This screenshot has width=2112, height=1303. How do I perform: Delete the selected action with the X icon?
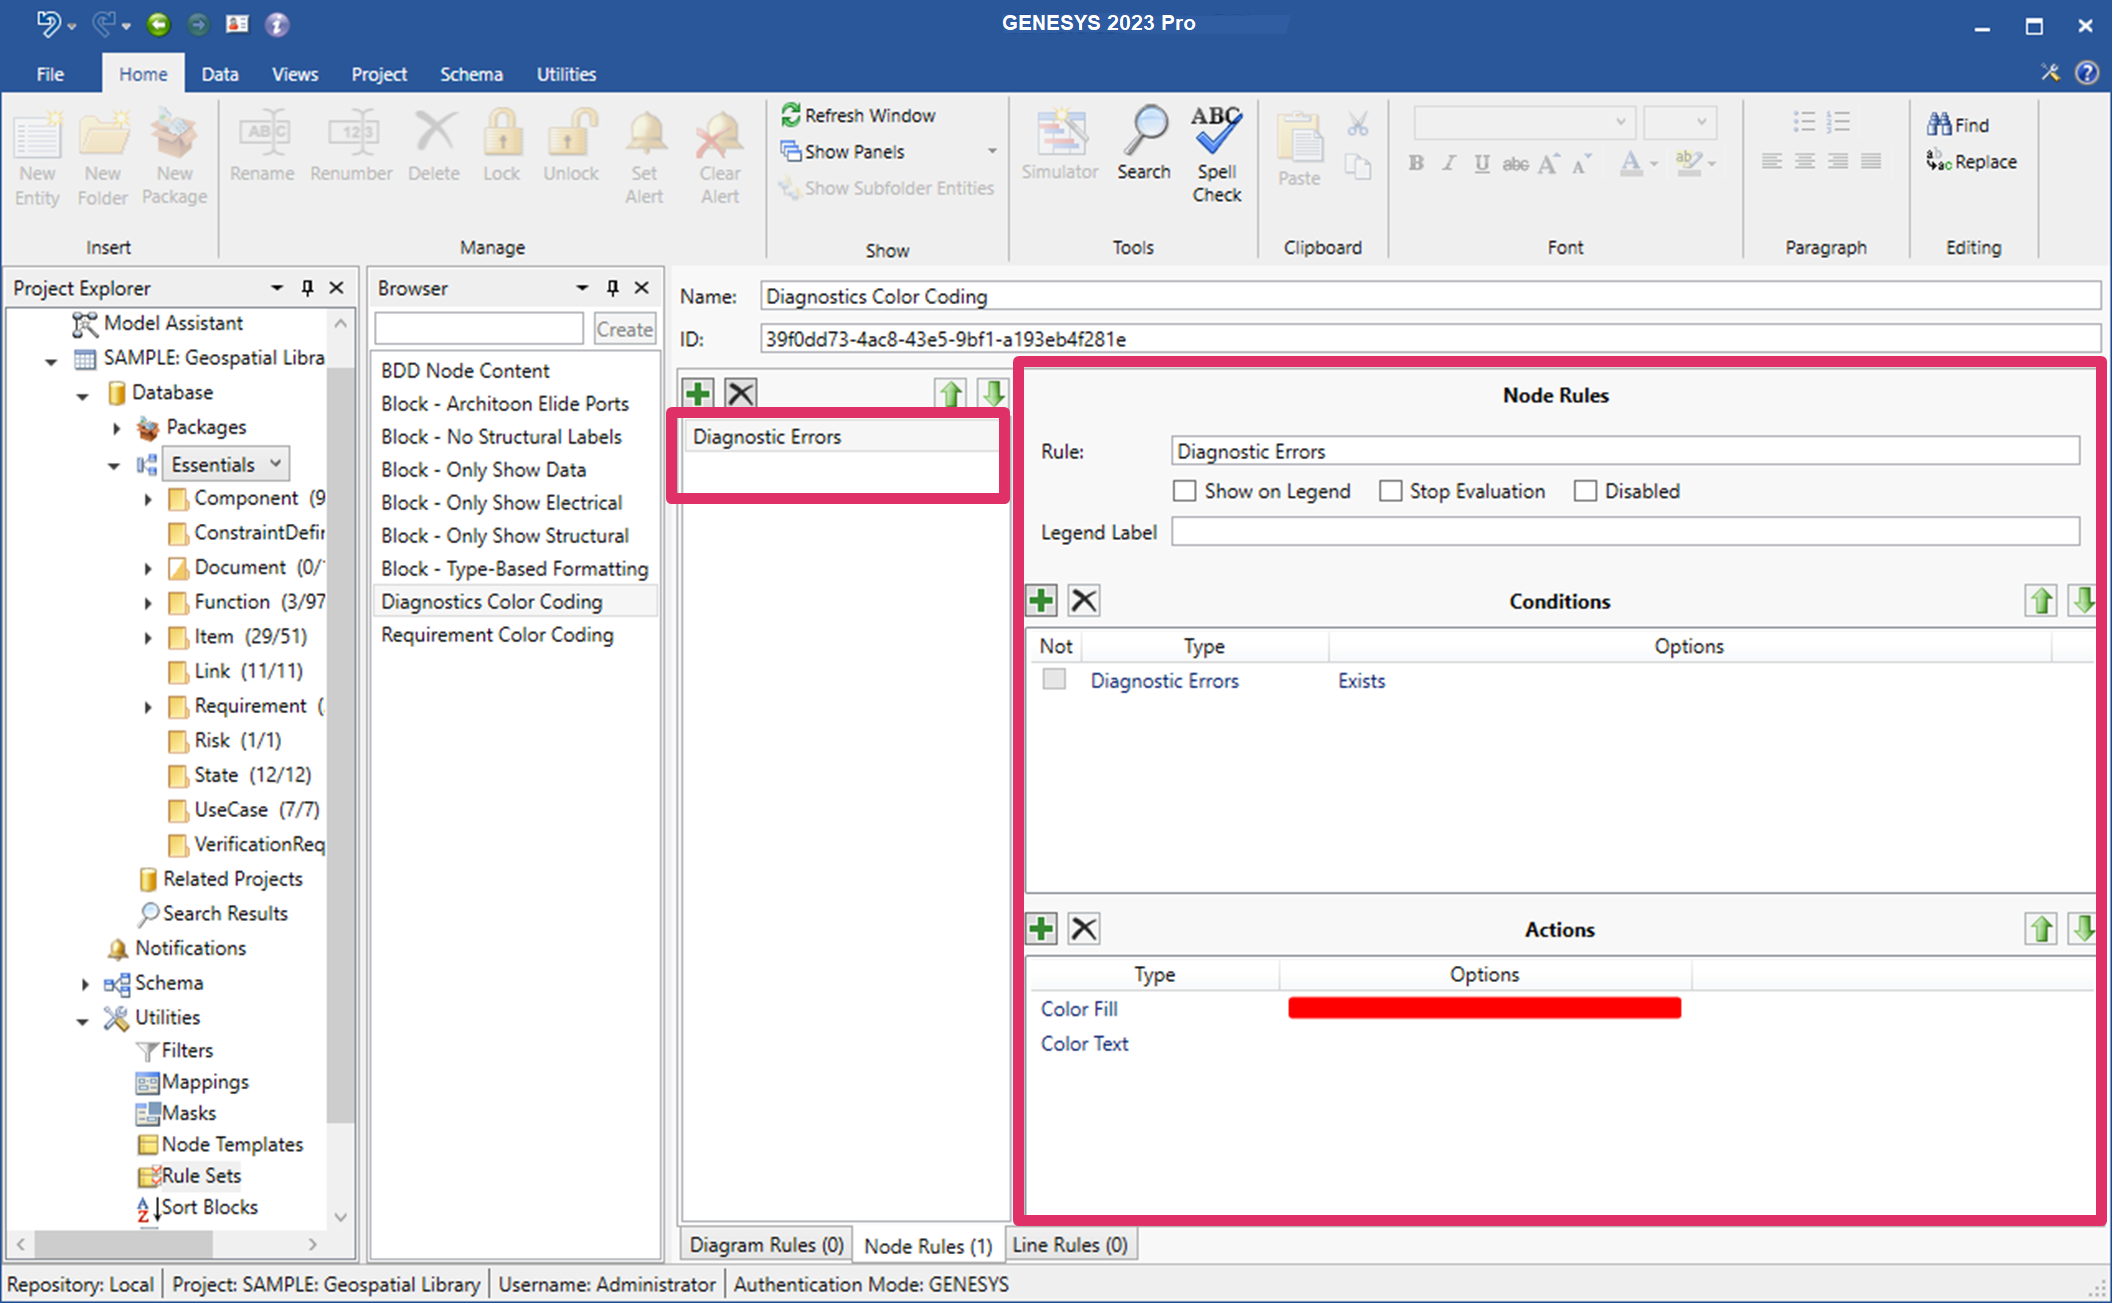click(x=1084, y=929)
